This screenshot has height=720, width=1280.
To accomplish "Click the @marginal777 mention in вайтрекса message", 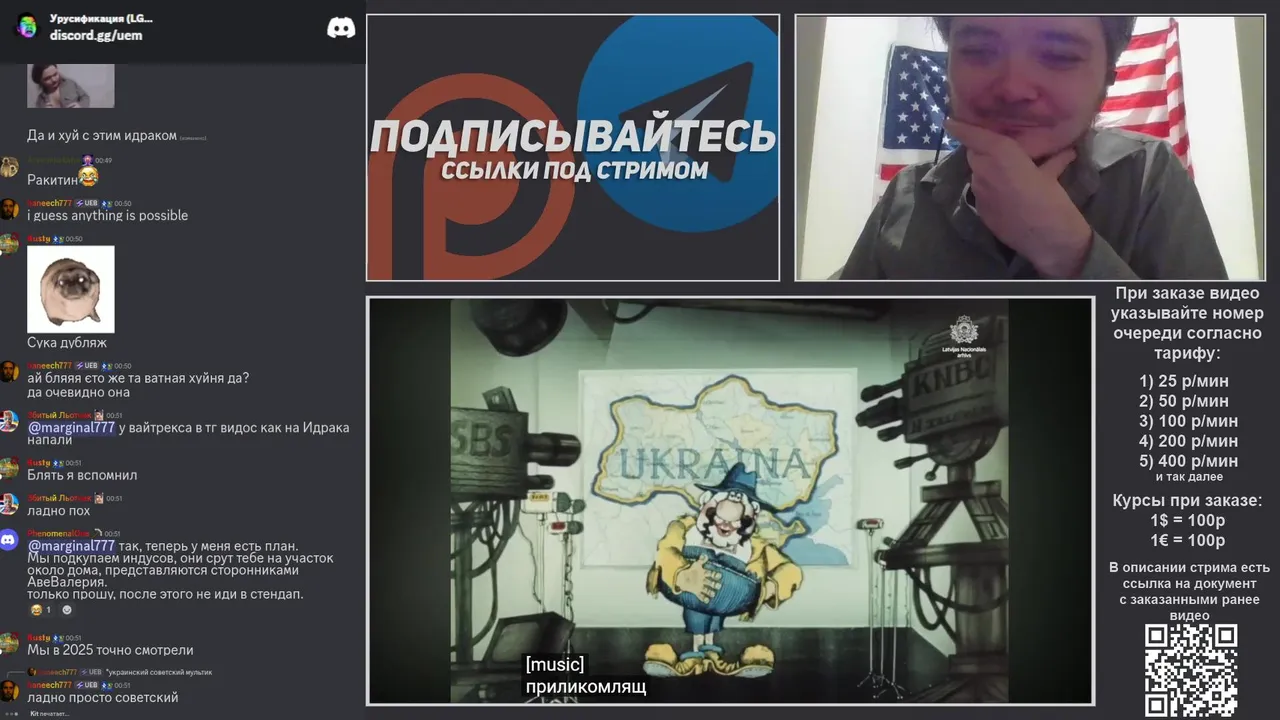I will pyautogui.click(x=71, y=427).
